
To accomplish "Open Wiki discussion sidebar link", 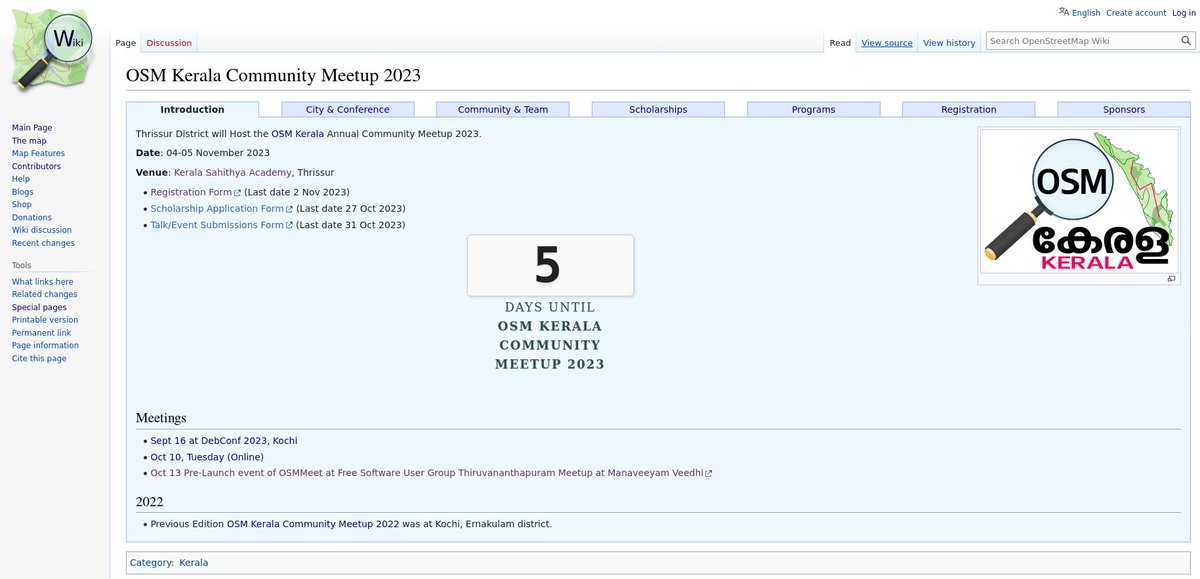I will pos(42,230).
